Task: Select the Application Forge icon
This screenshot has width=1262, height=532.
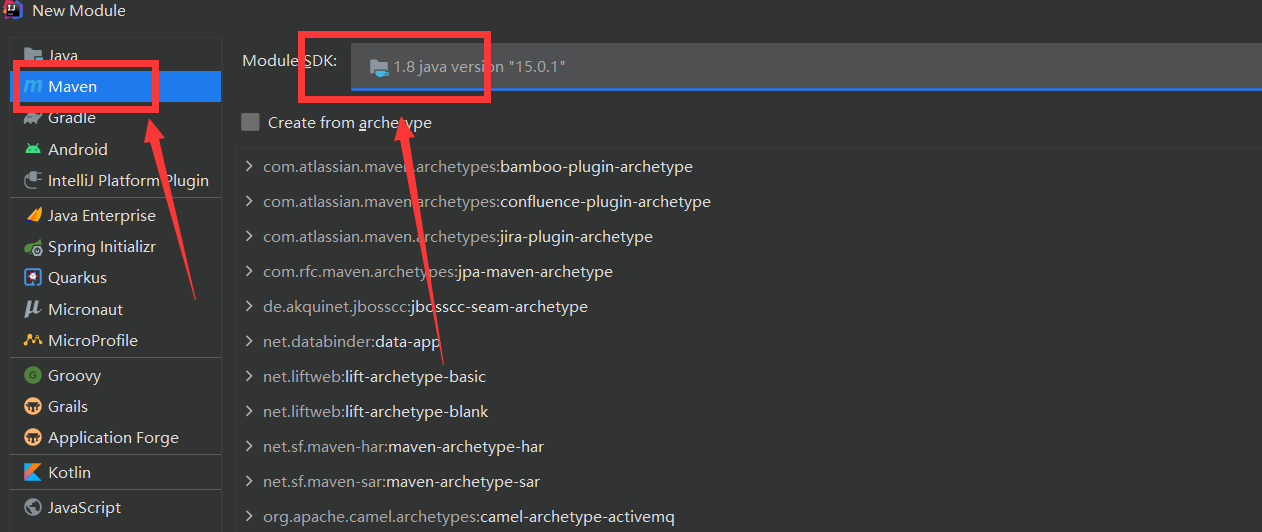Action: tap(33, 438)
